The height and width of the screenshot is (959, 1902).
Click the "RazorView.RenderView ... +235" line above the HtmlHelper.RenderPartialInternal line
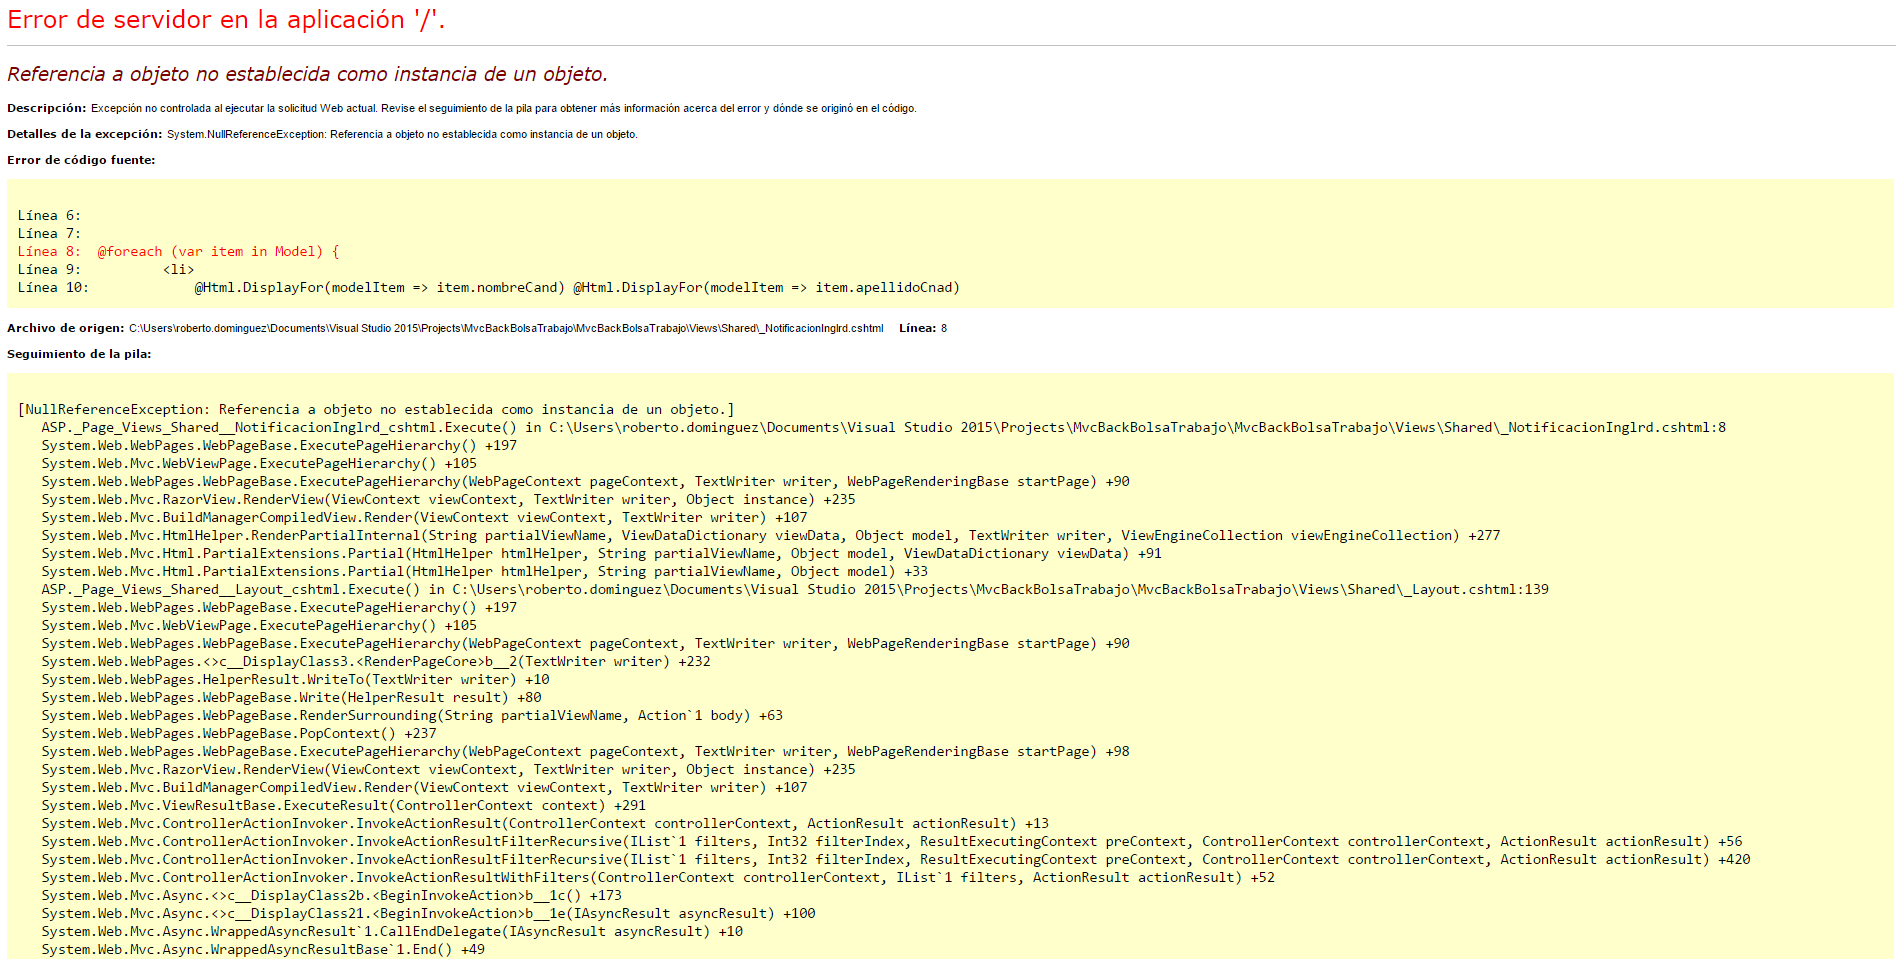448,500
